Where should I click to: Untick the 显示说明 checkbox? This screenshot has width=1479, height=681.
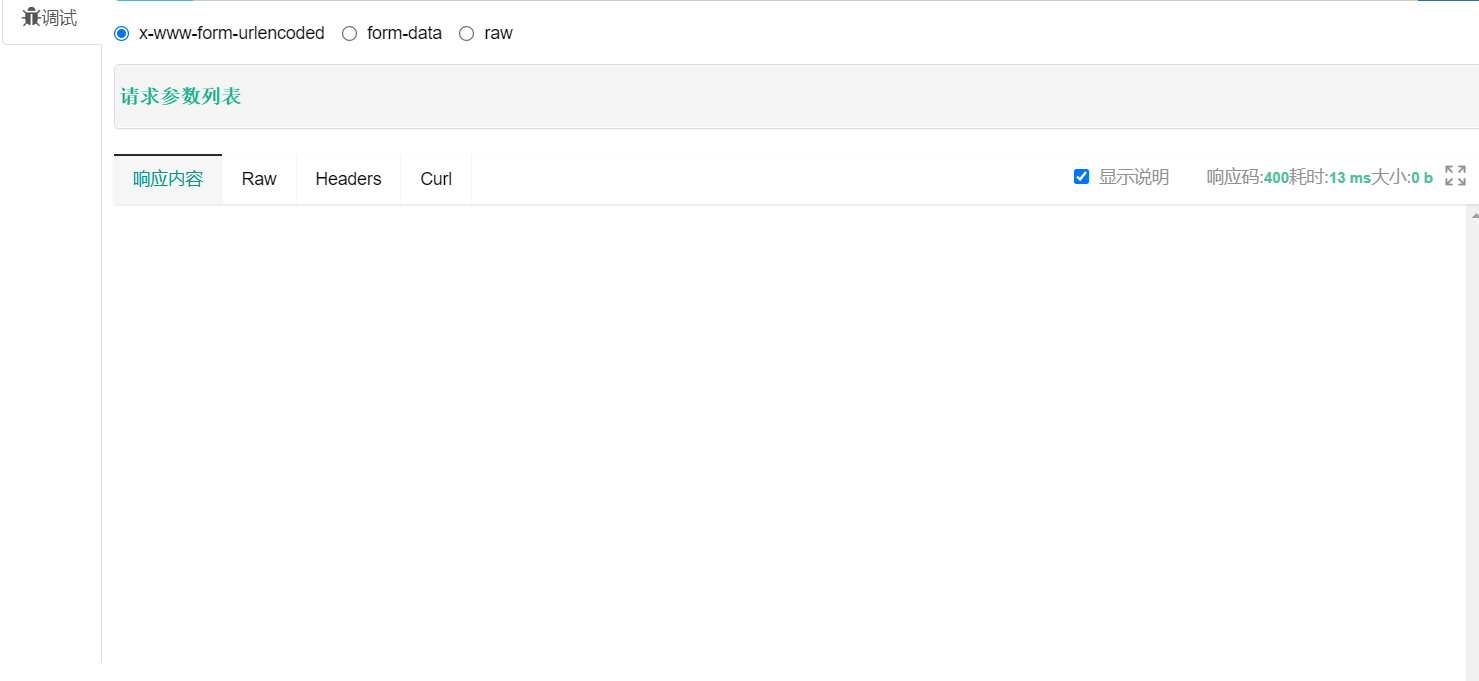pyautogui.click(x=1081, y=177)
